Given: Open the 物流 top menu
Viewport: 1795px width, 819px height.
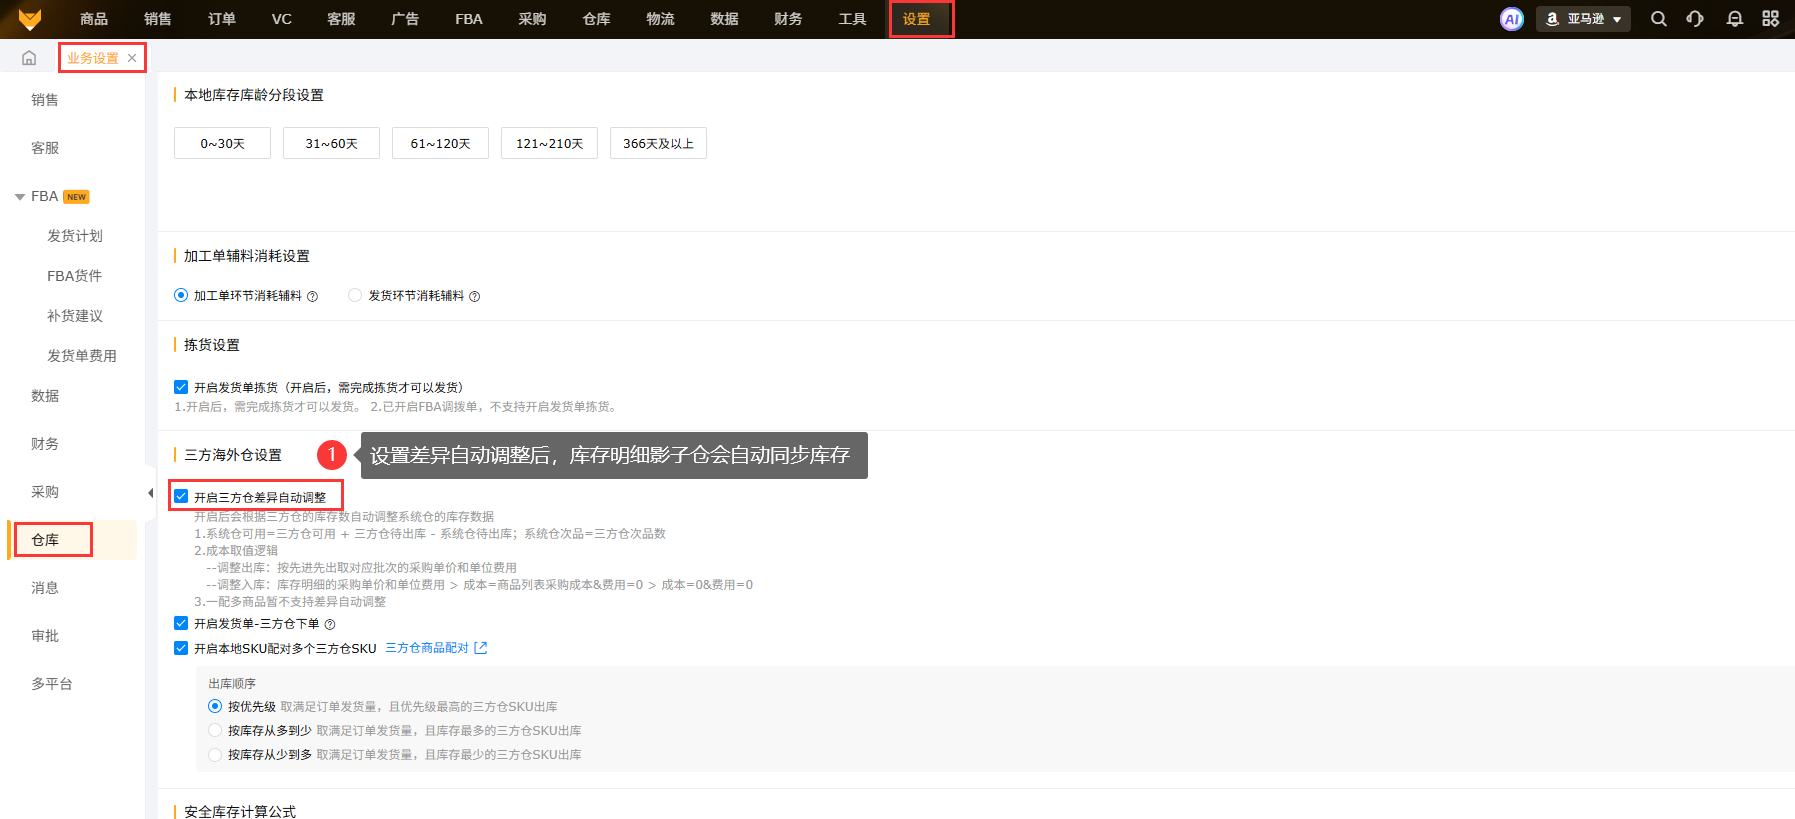Looking at the screenshot, I should click(x=661, y=19).
